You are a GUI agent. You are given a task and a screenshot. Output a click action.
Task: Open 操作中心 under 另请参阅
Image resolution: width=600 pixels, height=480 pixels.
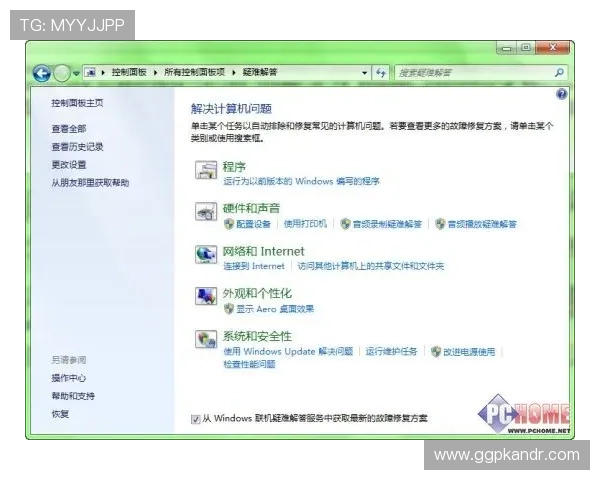pyautogui.click(x=69, y=378)
